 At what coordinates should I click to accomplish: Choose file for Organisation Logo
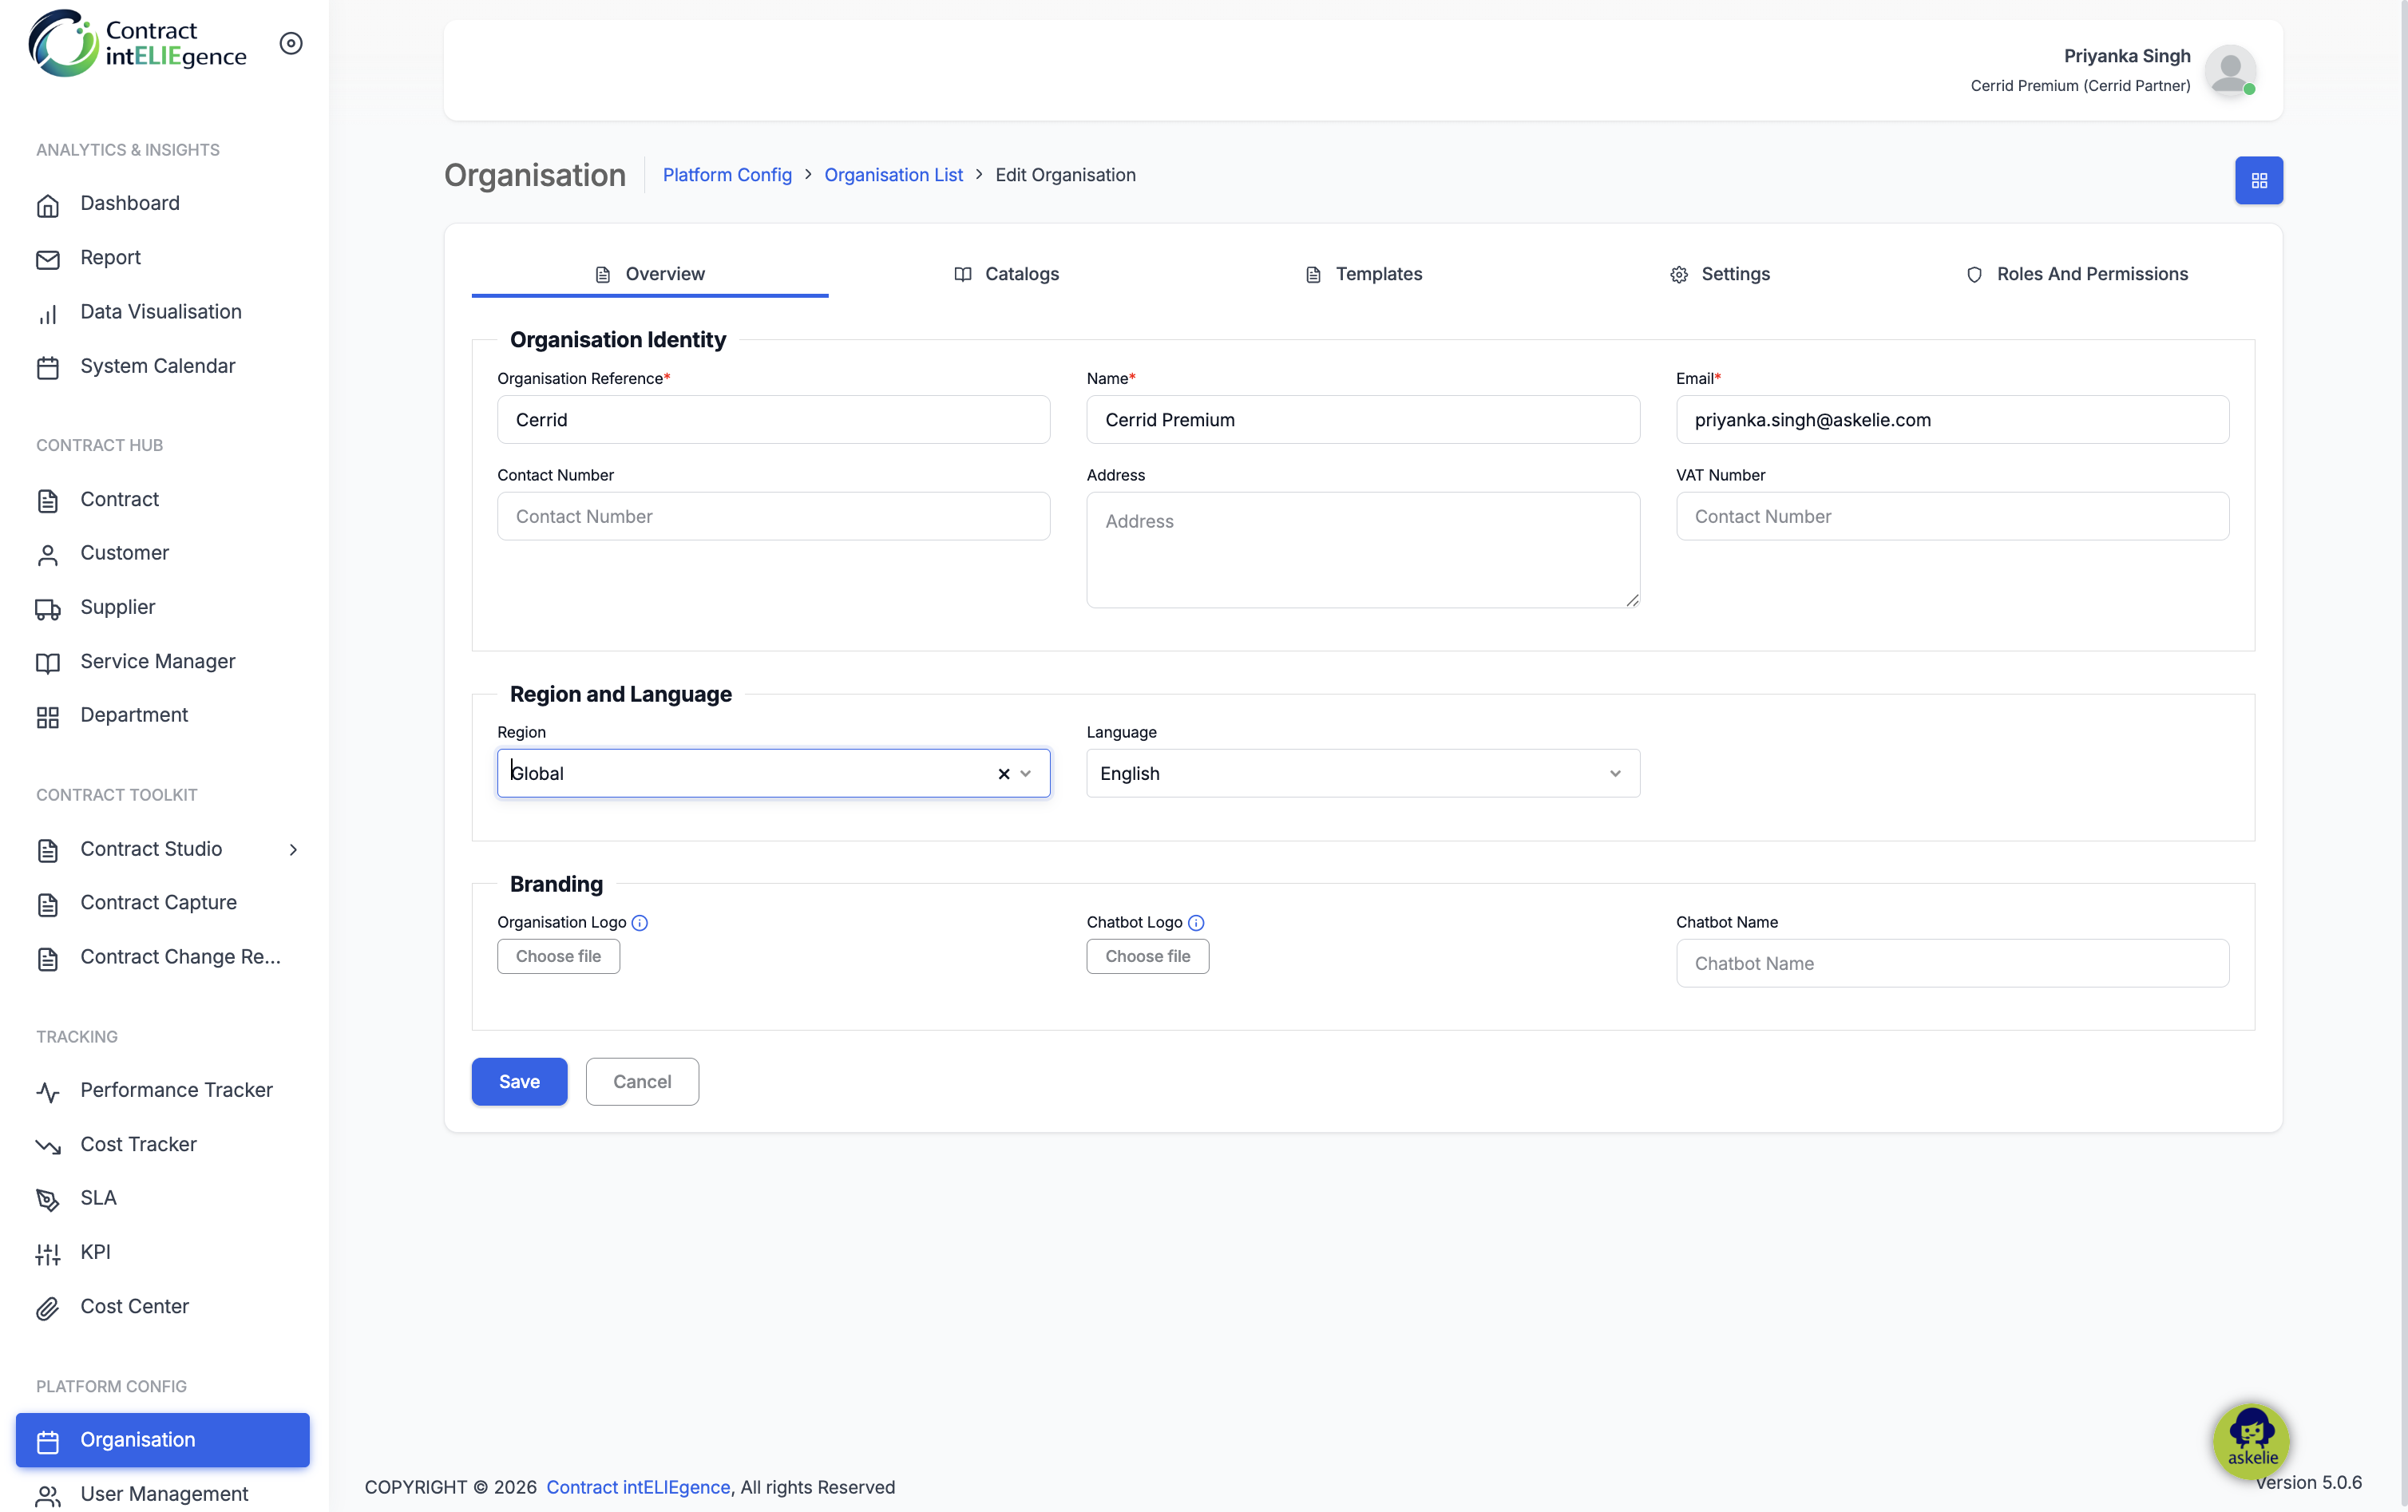click(558, 956)
